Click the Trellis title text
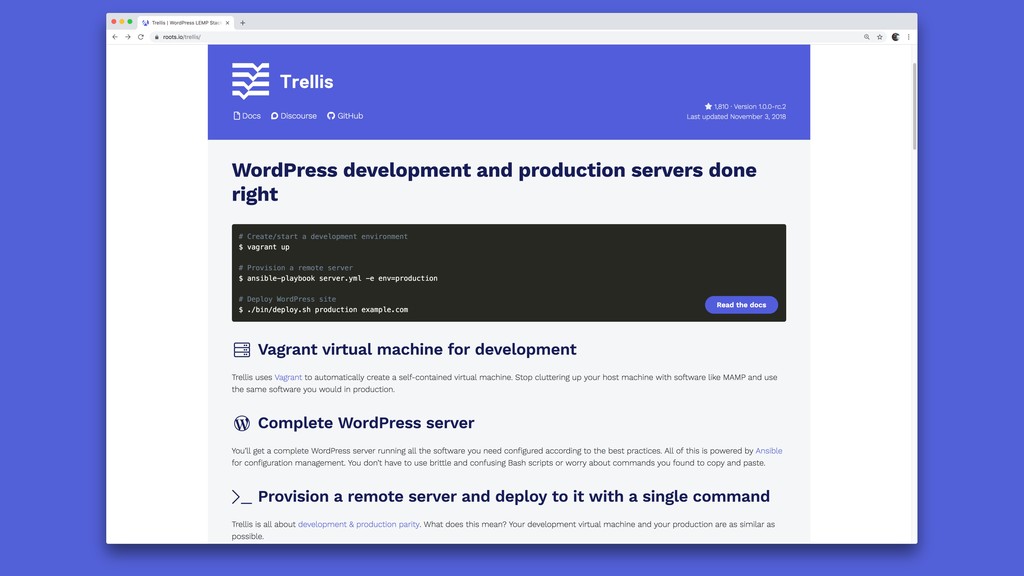The image size is (1024, 576). pyautogui.click(x=306, y=82)
